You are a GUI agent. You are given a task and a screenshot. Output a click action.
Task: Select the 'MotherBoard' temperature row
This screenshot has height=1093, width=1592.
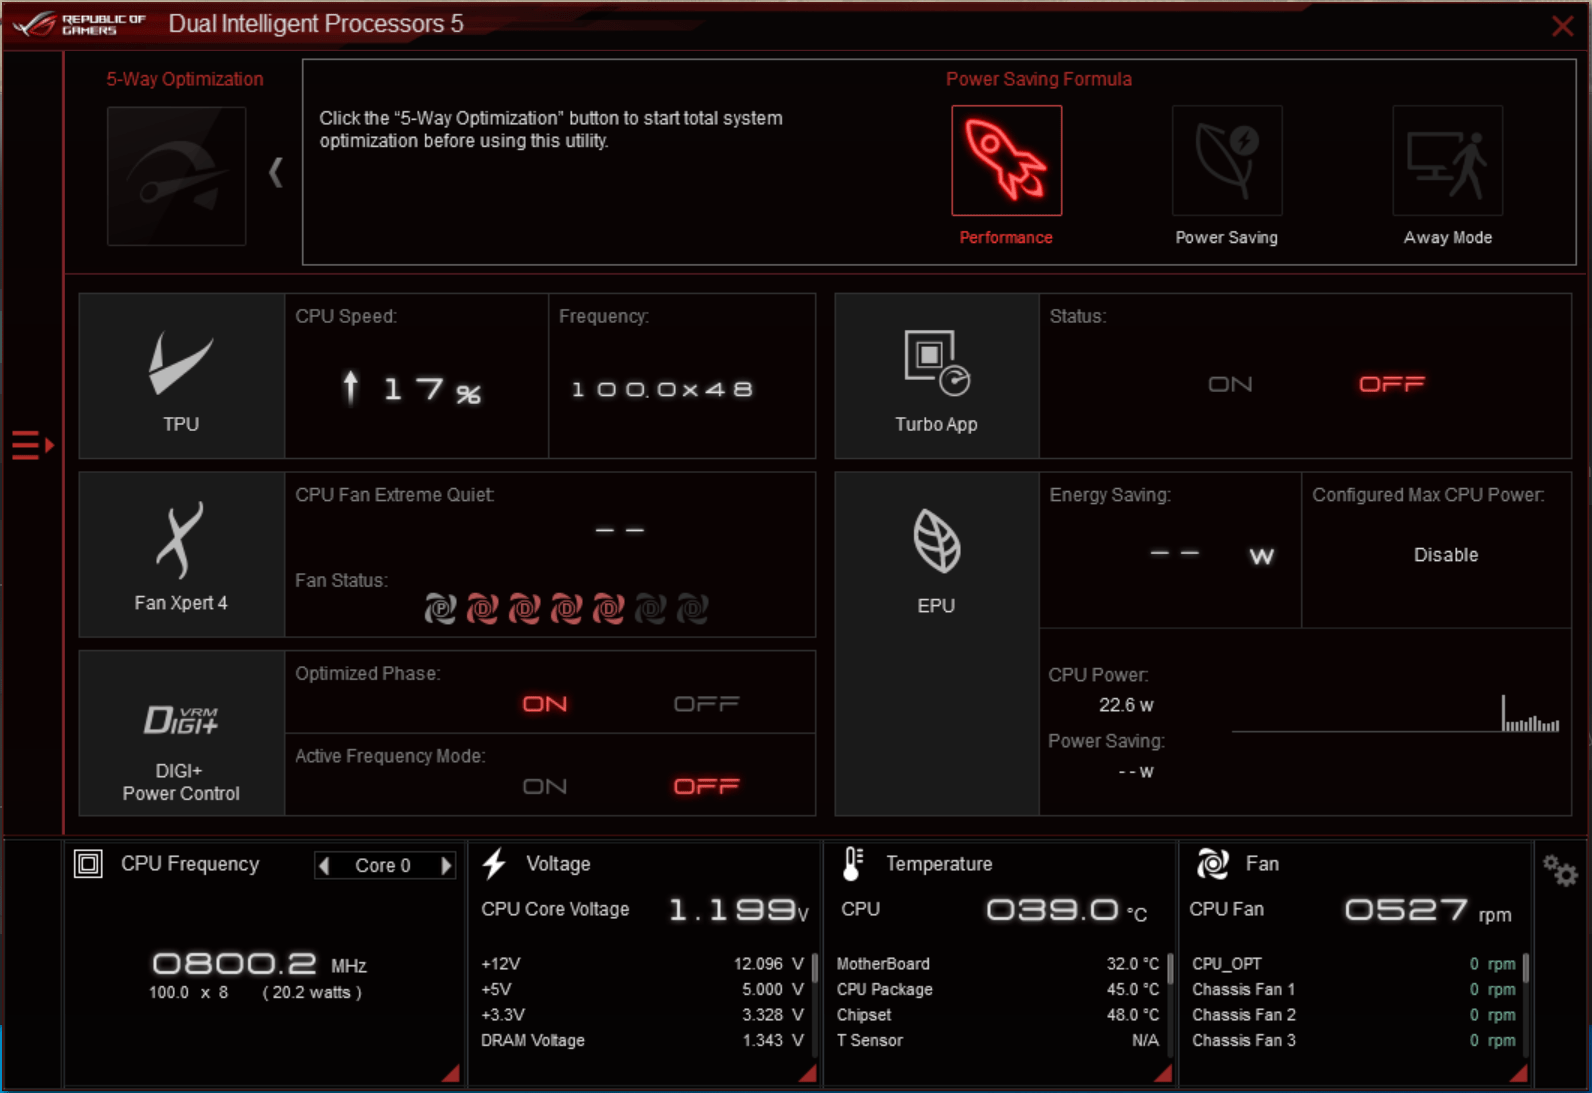click(x=998, y=964)
